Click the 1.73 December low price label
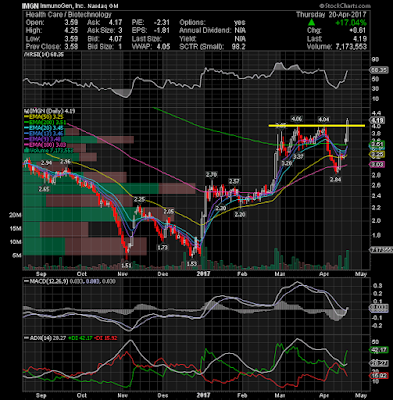This screenshot has width=393, height=400. pyautogui.click(x=162, y=247)
